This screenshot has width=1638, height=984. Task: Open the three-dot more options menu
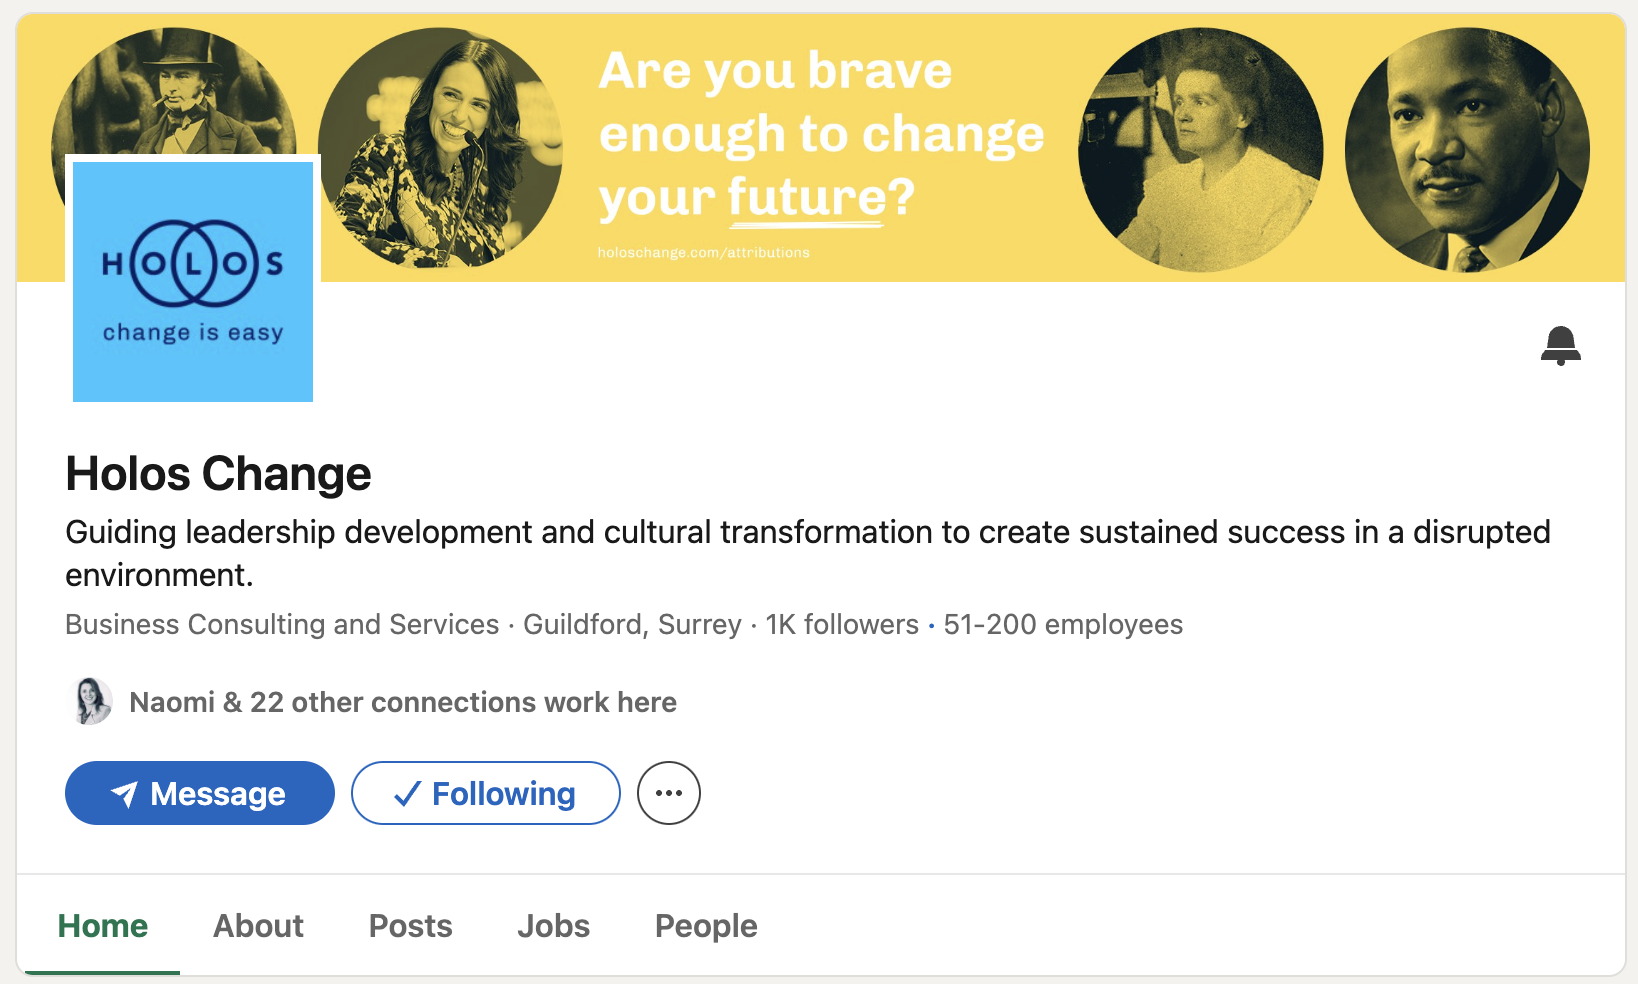669,793
